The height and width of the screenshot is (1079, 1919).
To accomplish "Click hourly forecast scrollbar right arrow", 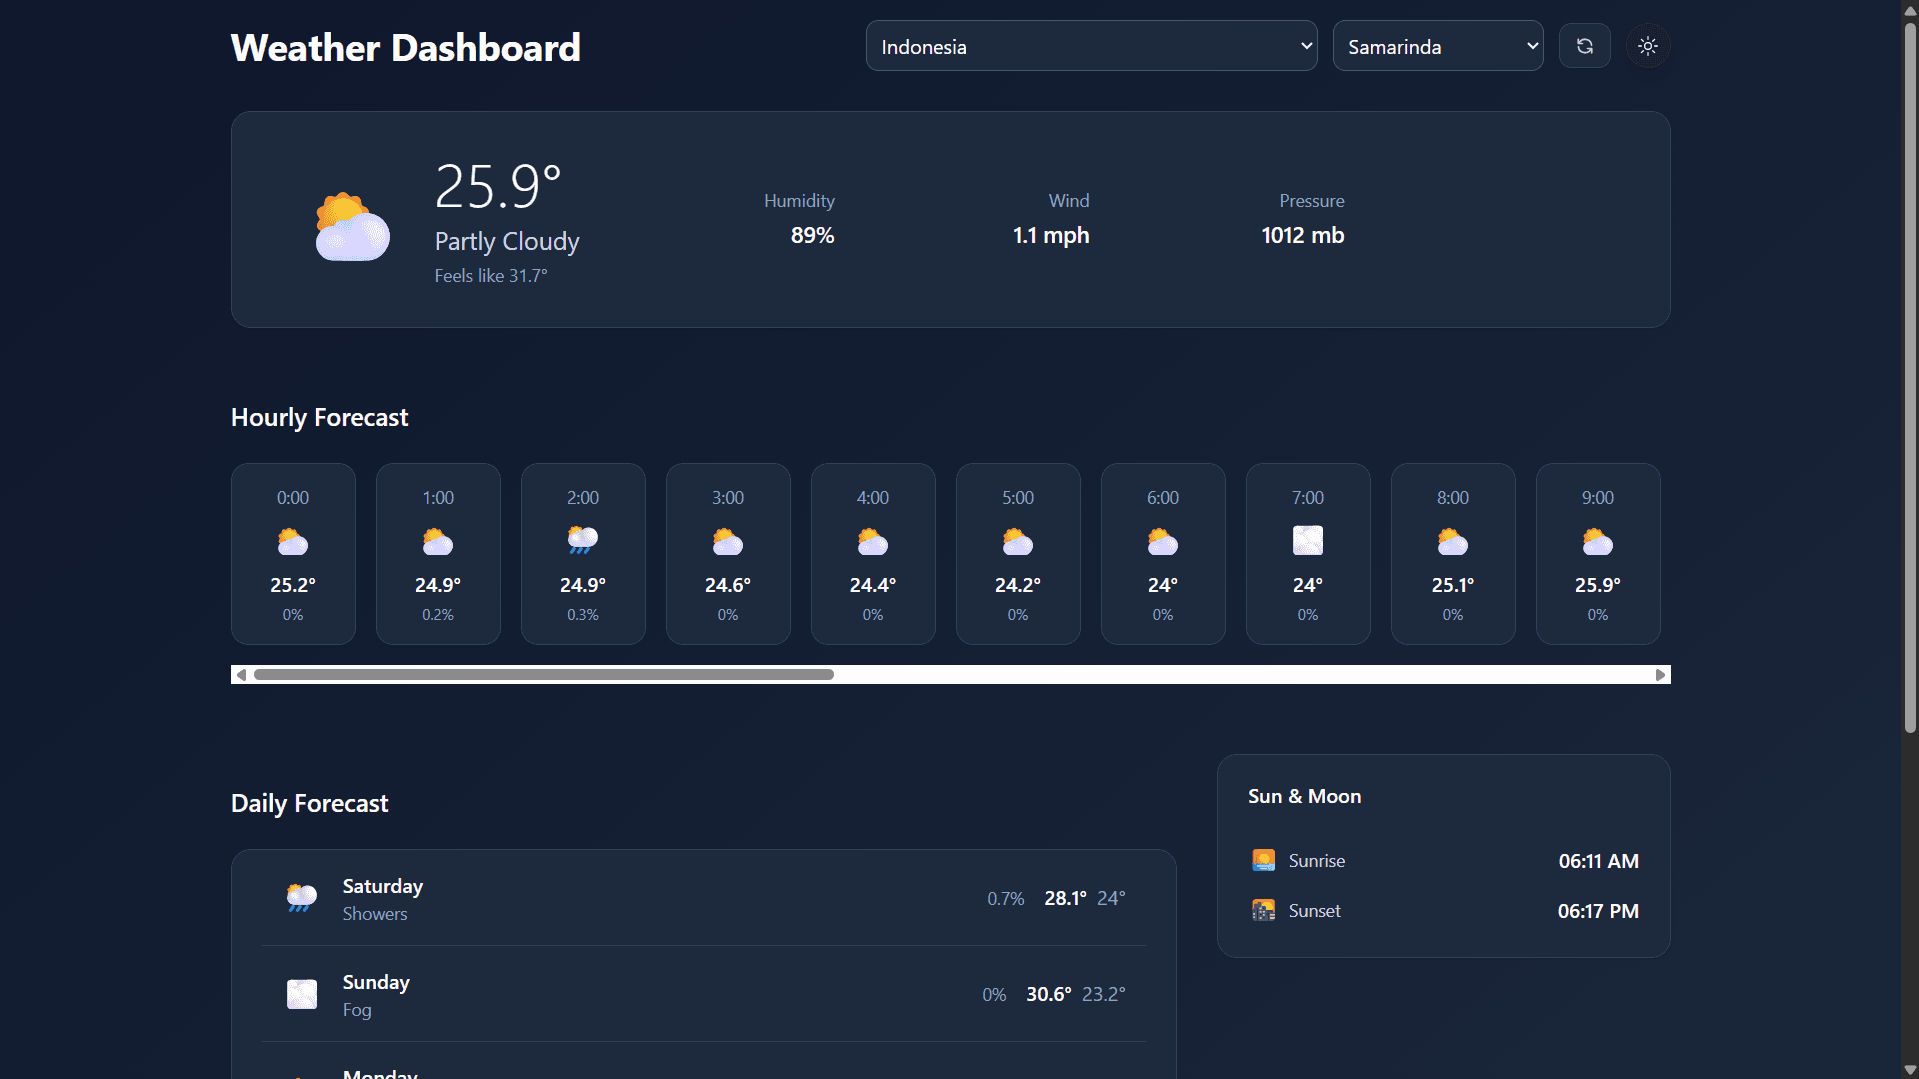I will [x=1660, y=675].
